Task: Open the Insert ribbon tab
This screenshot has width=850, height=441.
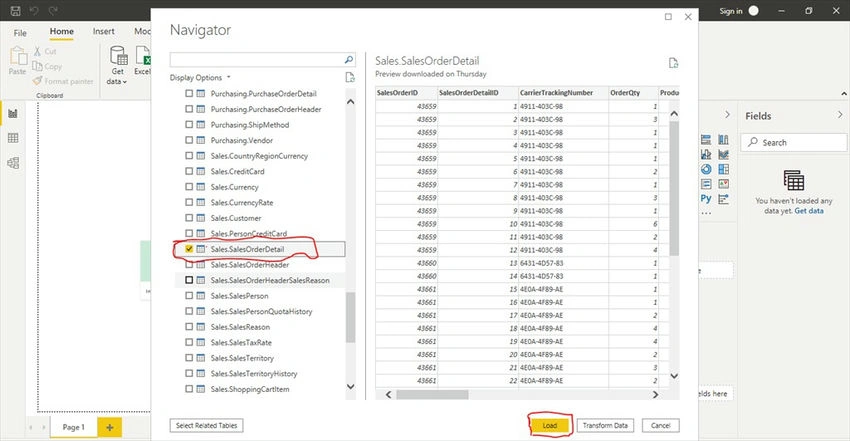Action: (104, 31)
